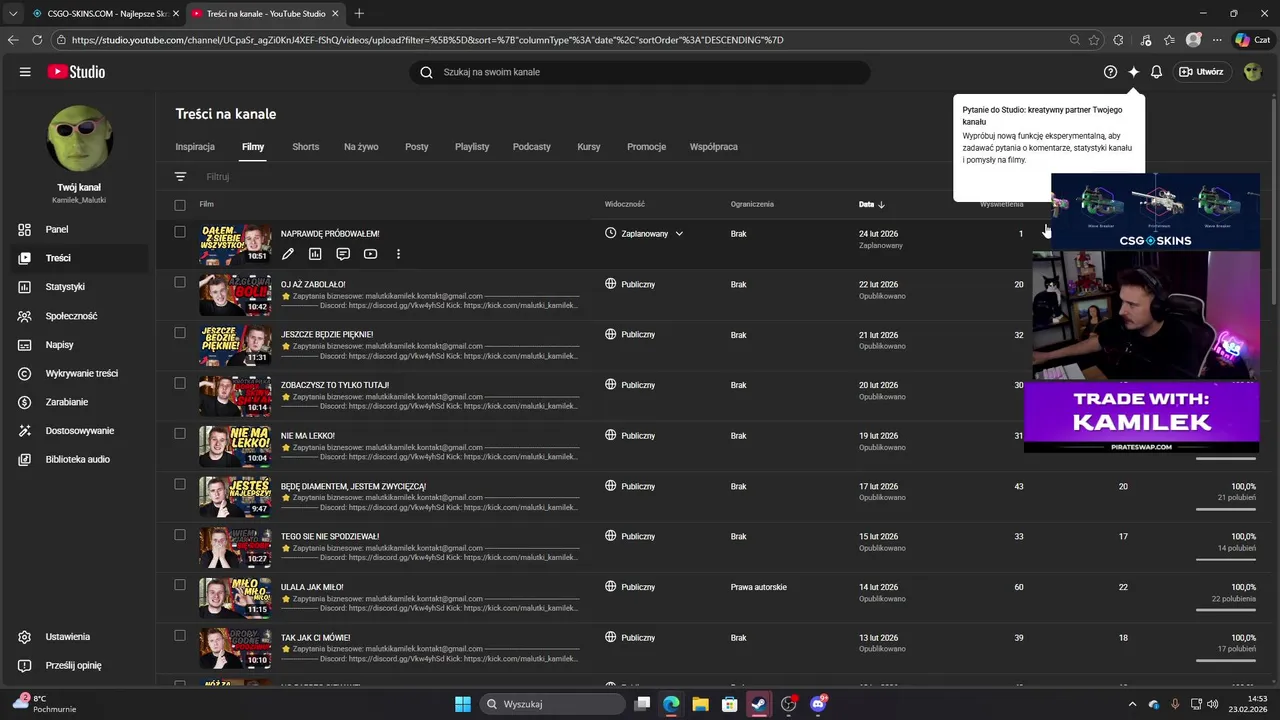
Task: Click the Szukaj na swoim kanale search box
Action: [640, 72]
